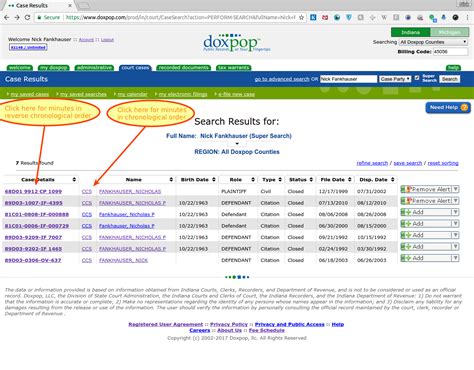The width and height of the screenshot is (474, 370).
Task: Open Add dropdown arrow for case 81C01-0006-IF-000729
Action: (x=455, y=224)
